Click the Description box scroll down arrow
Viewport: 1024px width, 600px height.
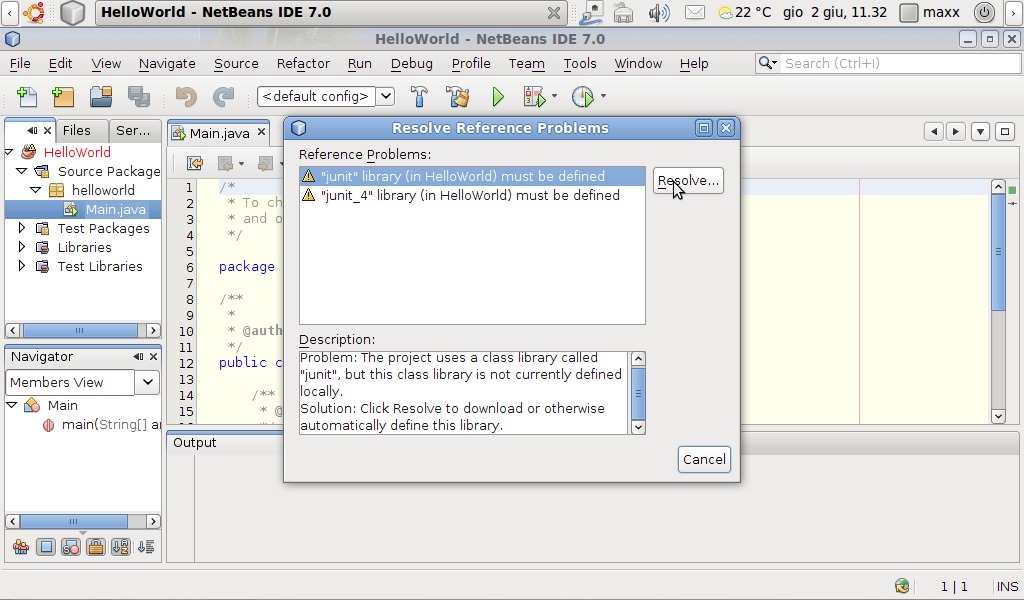(638, 427)
